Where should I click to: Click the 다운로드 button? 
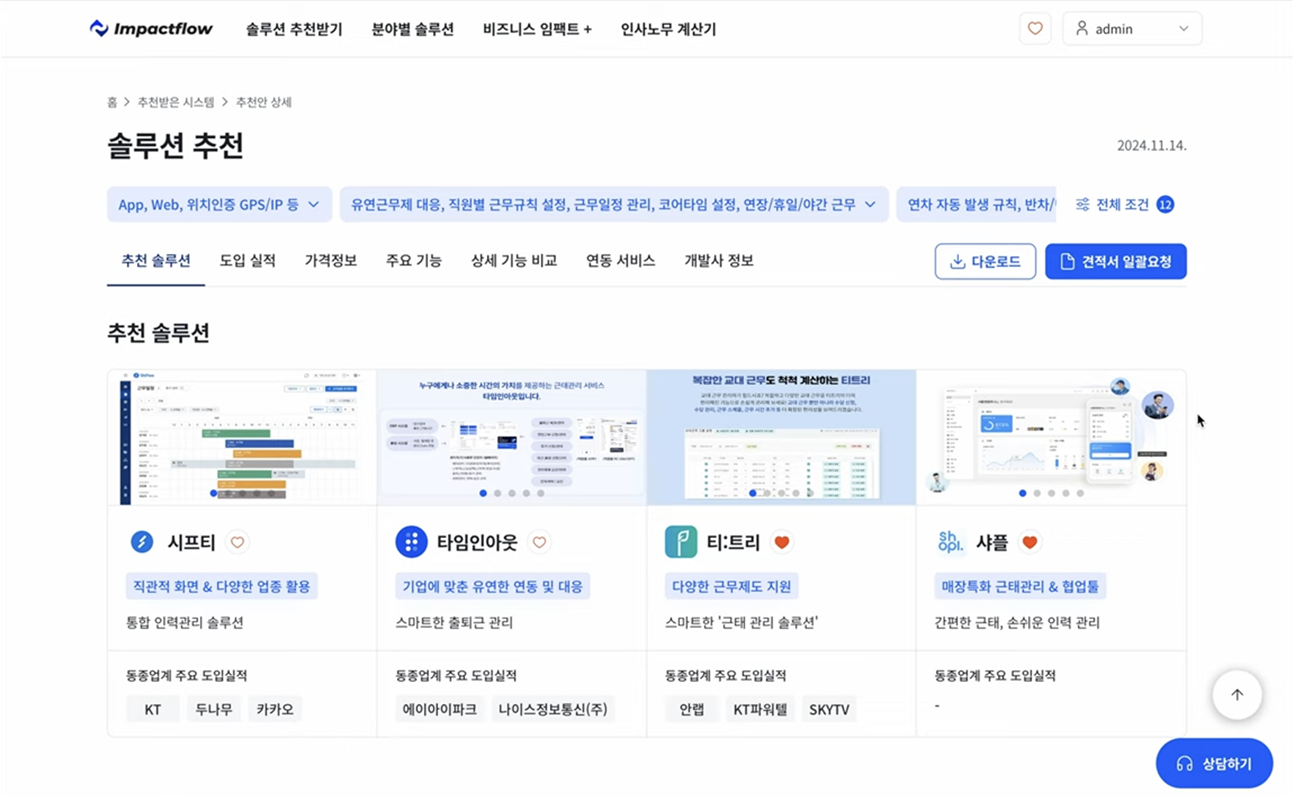coord(985,261)
